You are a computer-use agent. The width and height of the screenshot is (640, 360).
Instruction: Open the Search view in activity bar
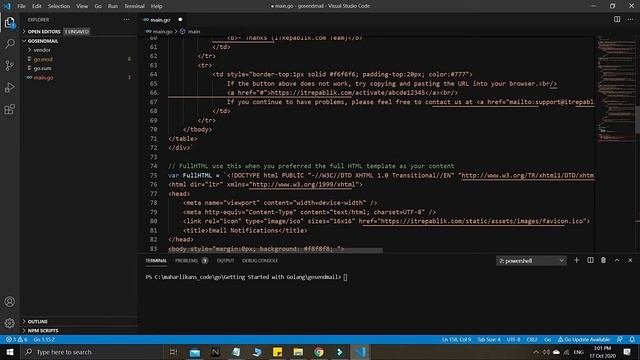click(x=9, y=44)
